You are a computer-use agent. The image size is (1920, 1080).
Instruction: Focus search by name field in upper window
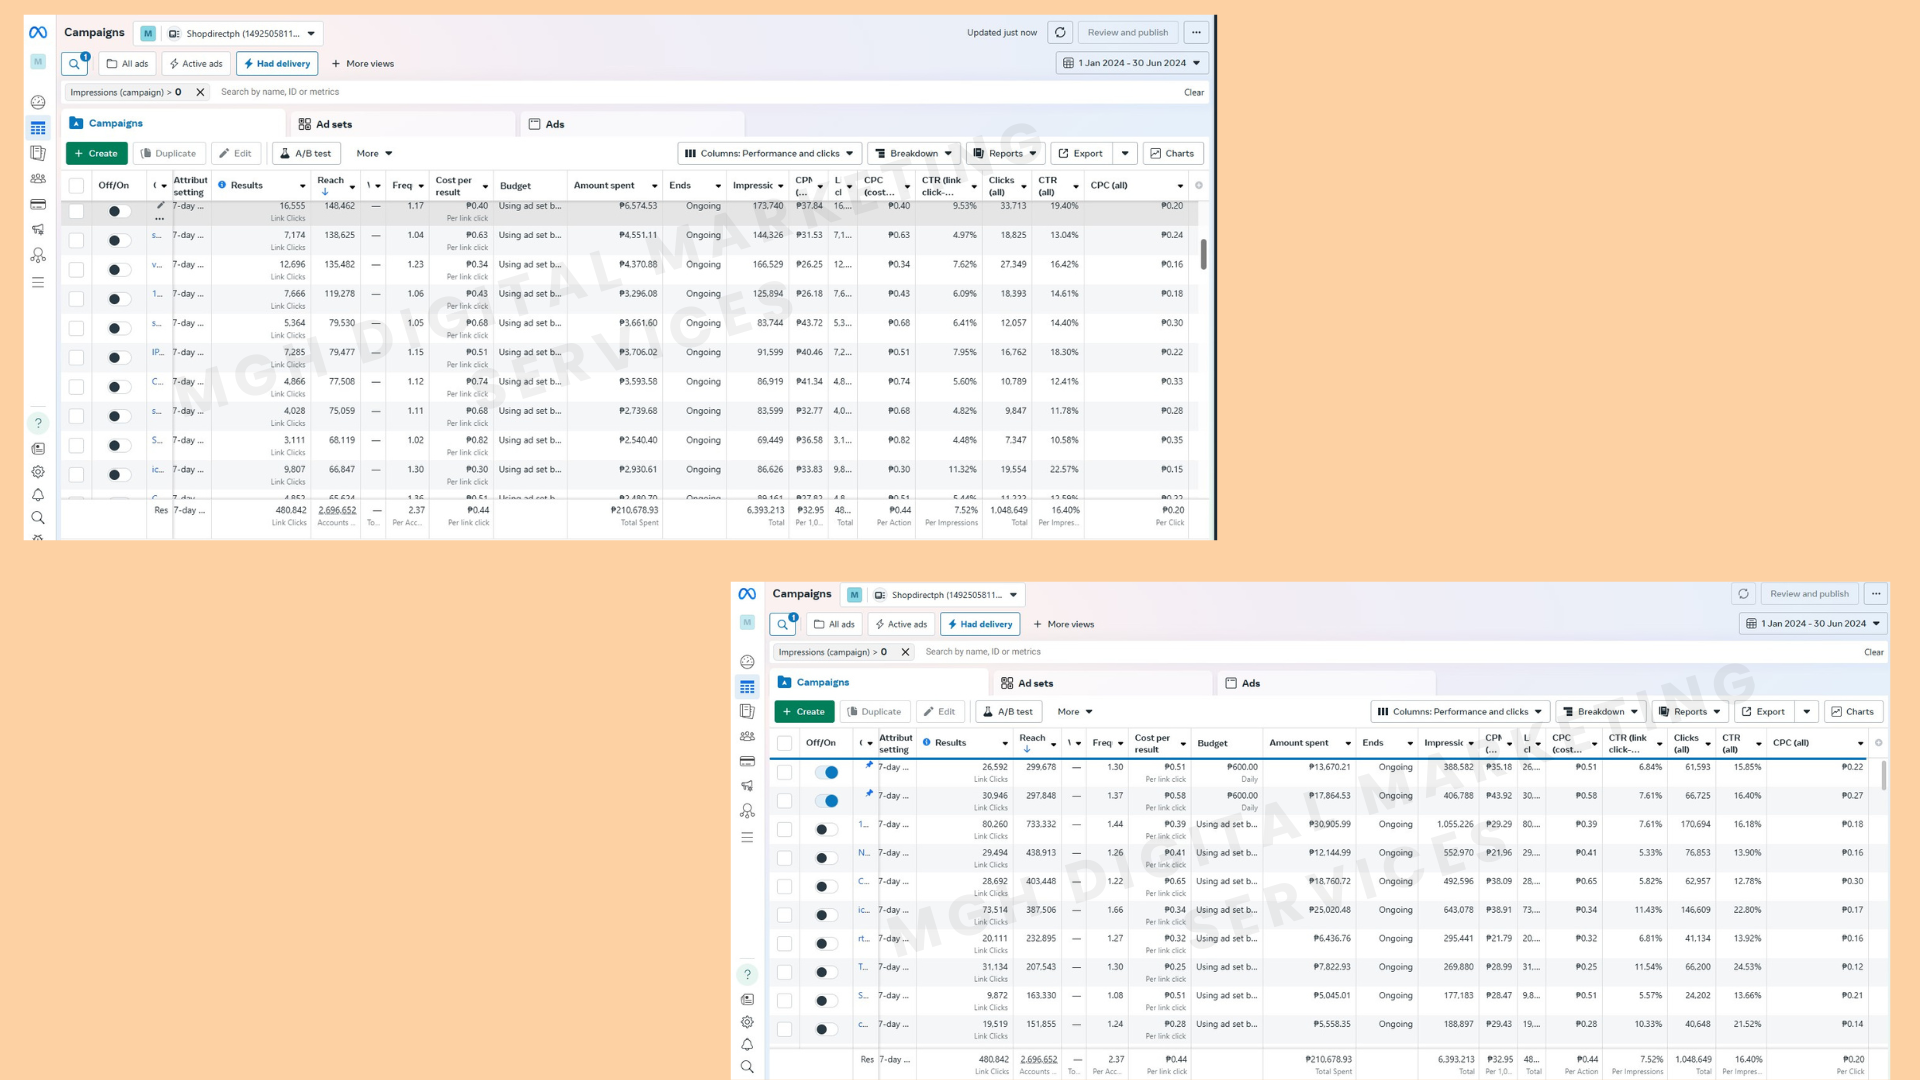point(695,92)
